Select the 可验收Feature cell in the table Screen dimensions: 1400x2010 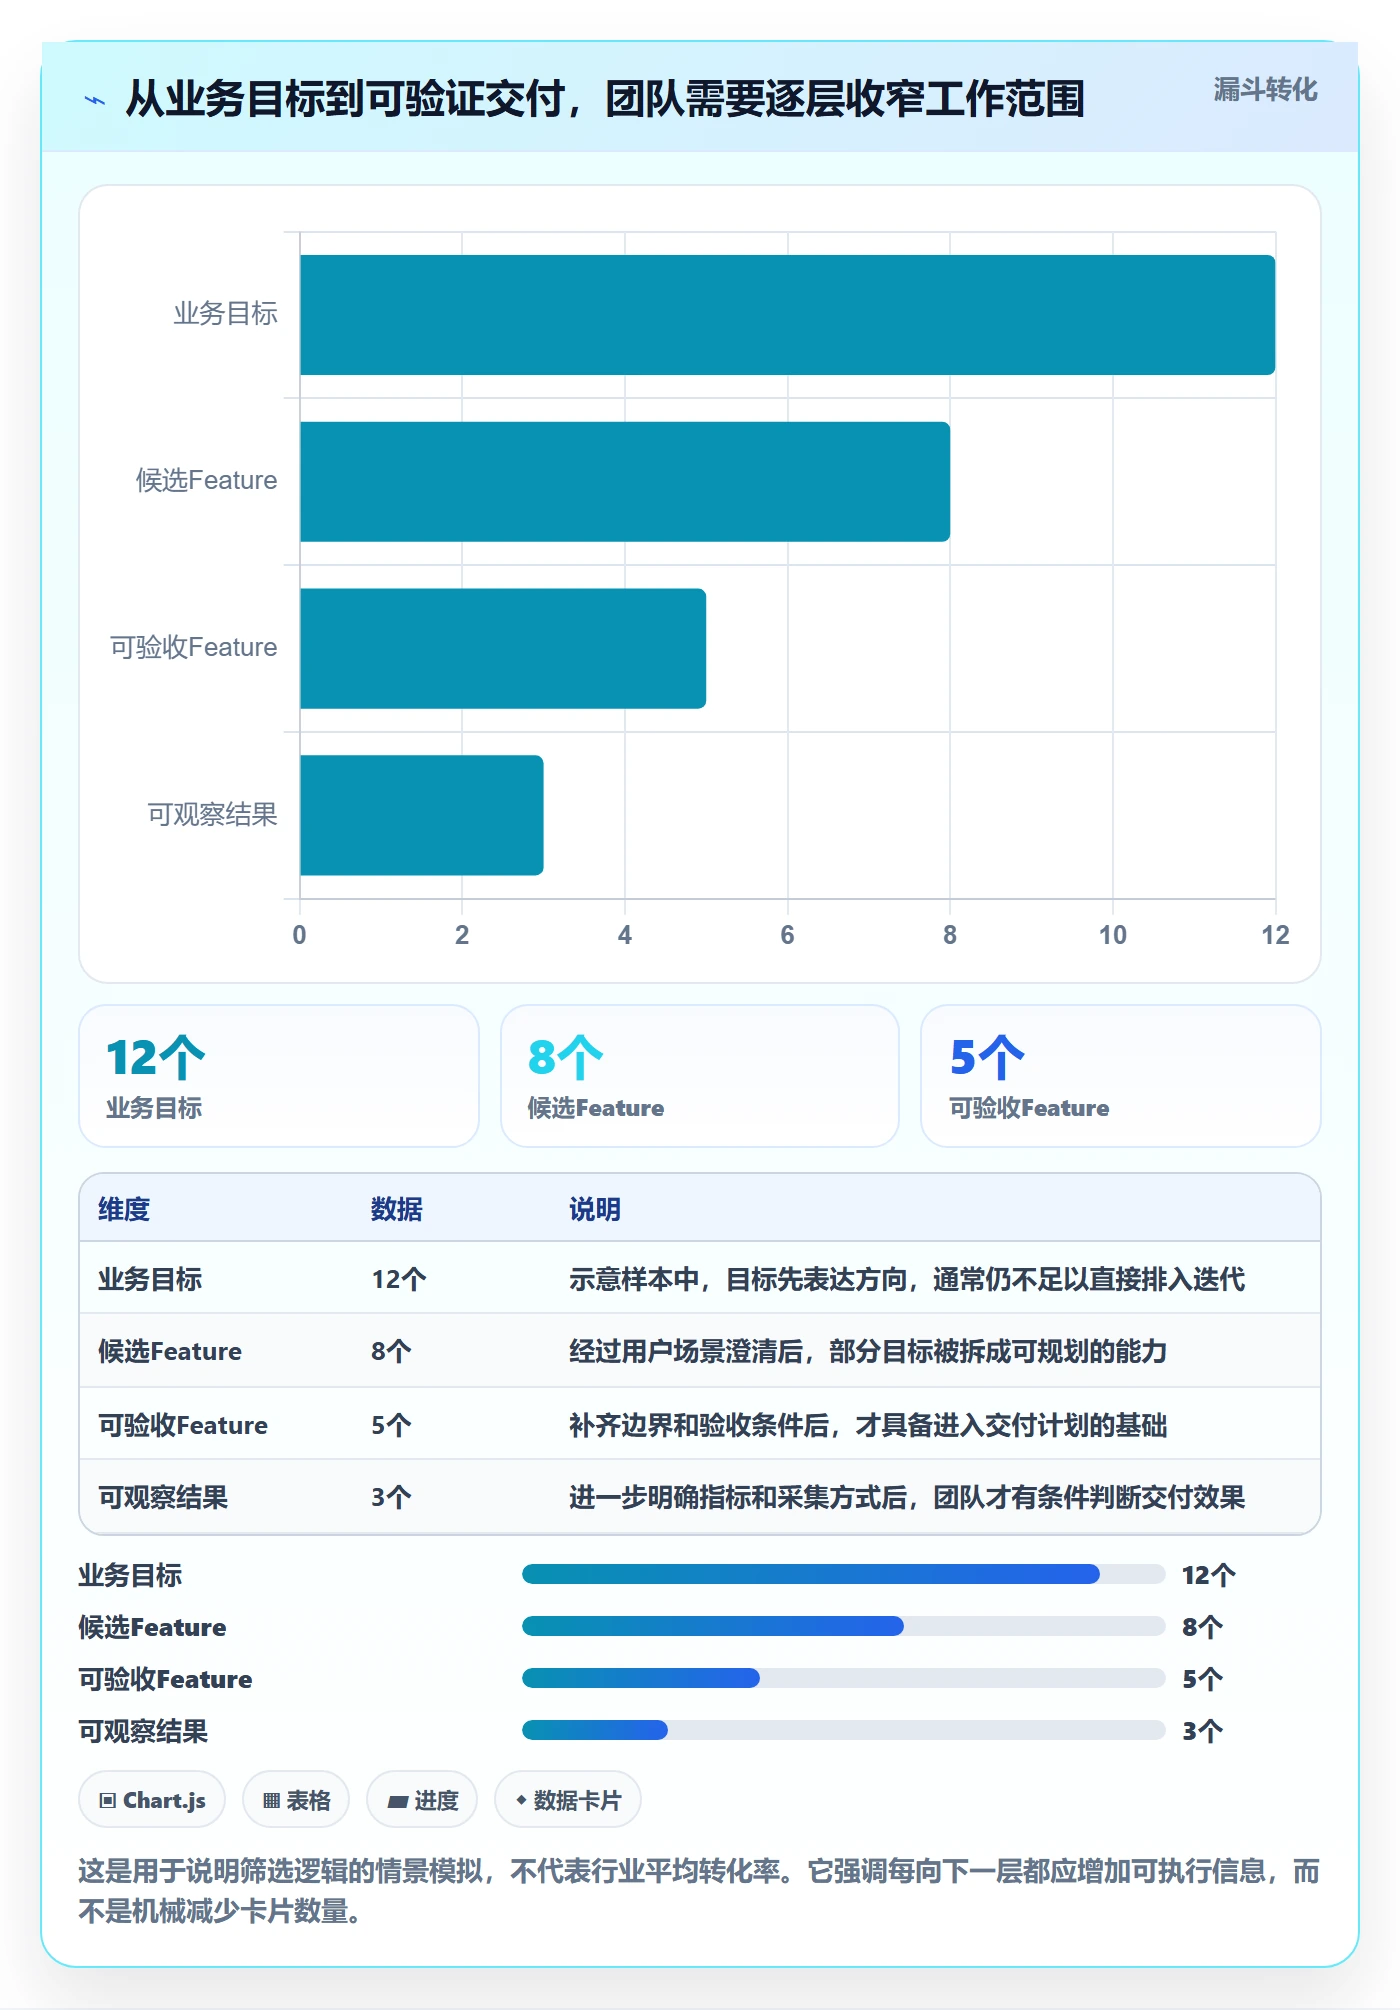pyautogui.click(x=183, y=1425)
